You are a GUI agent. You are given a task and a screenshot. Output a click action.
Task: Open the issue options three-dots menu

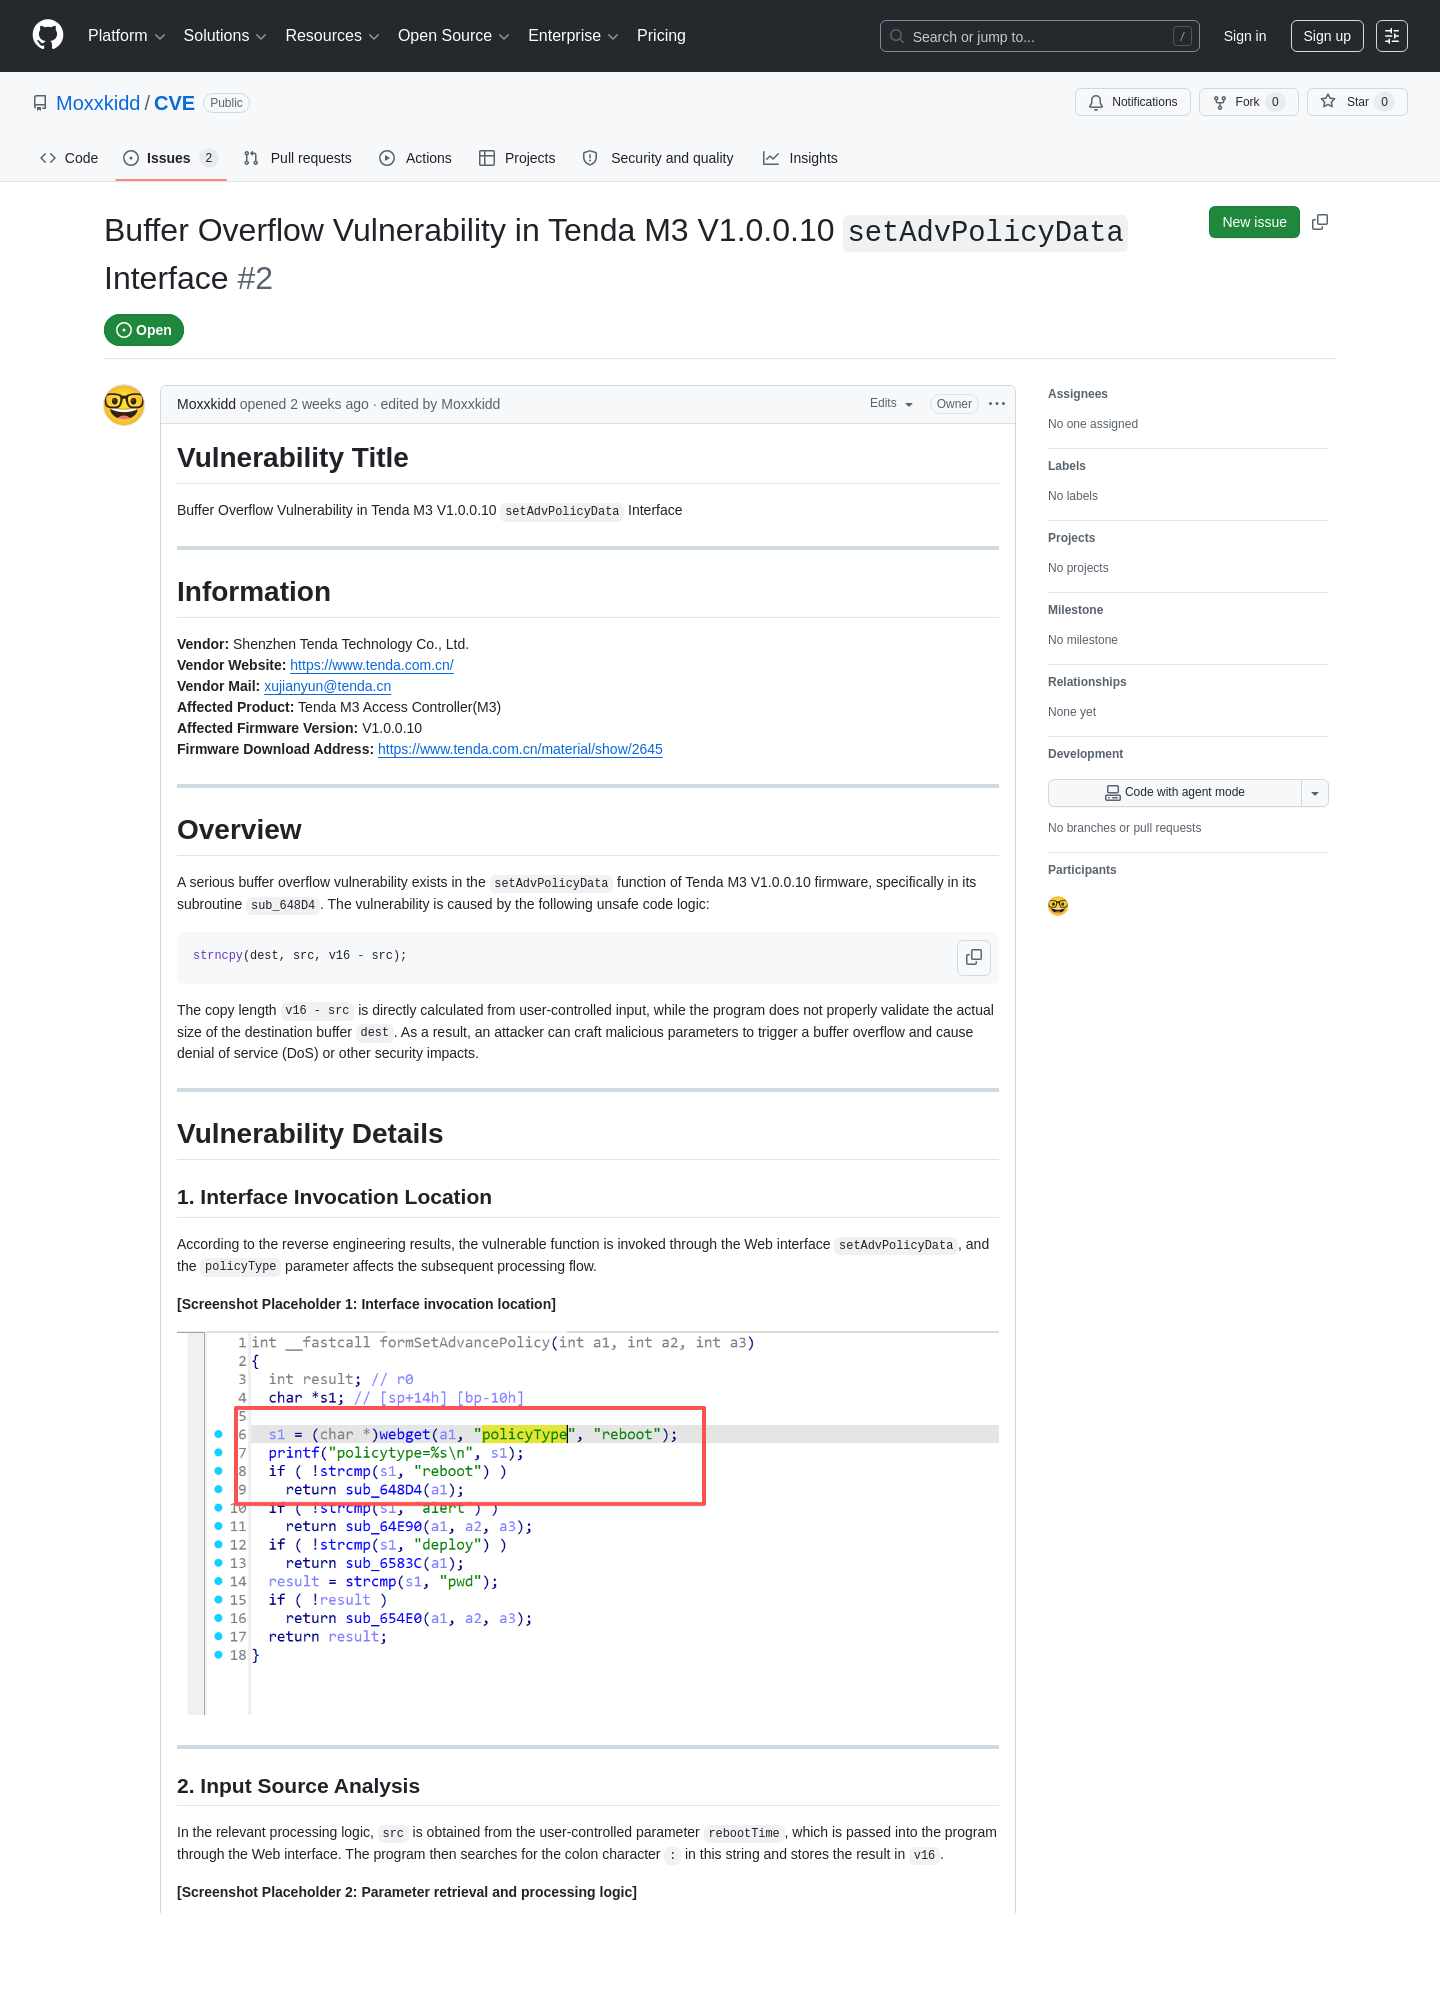tap(997, 404)
